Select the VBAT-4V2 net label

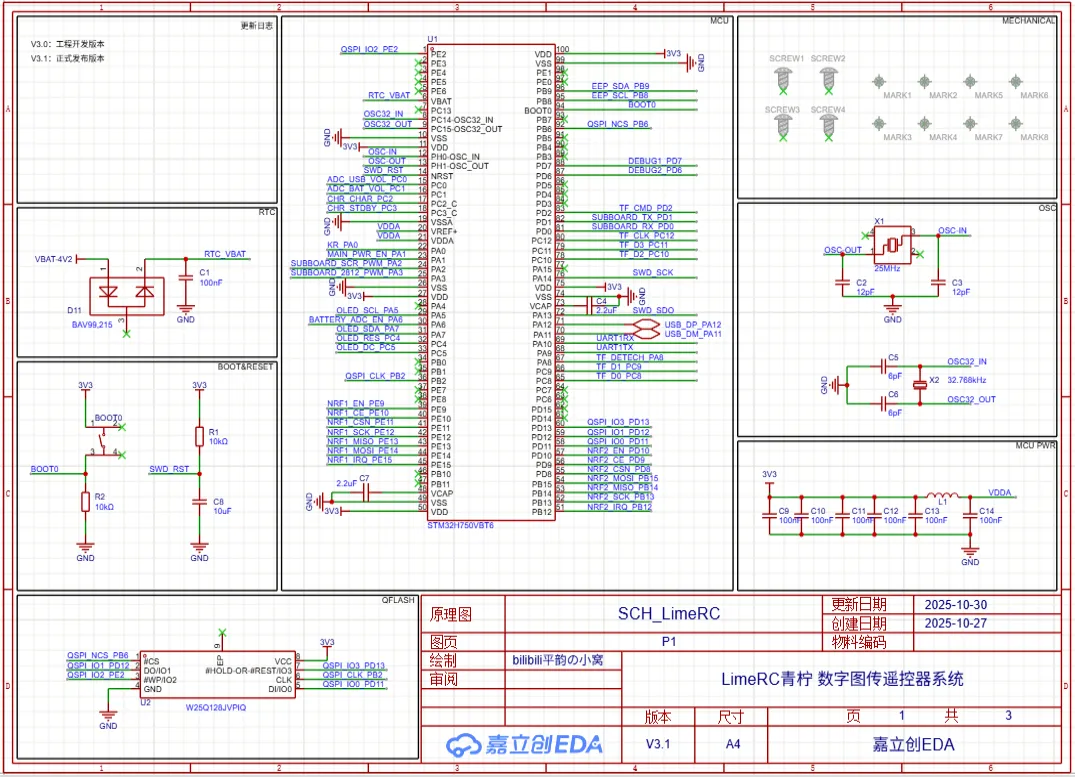click(54, 258)
